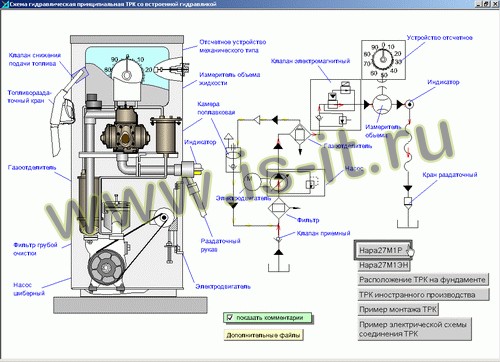Viewport: 500px width, 362px height.
Task: Select the electromagnetic valve symbol block
Action: point(336,105)
